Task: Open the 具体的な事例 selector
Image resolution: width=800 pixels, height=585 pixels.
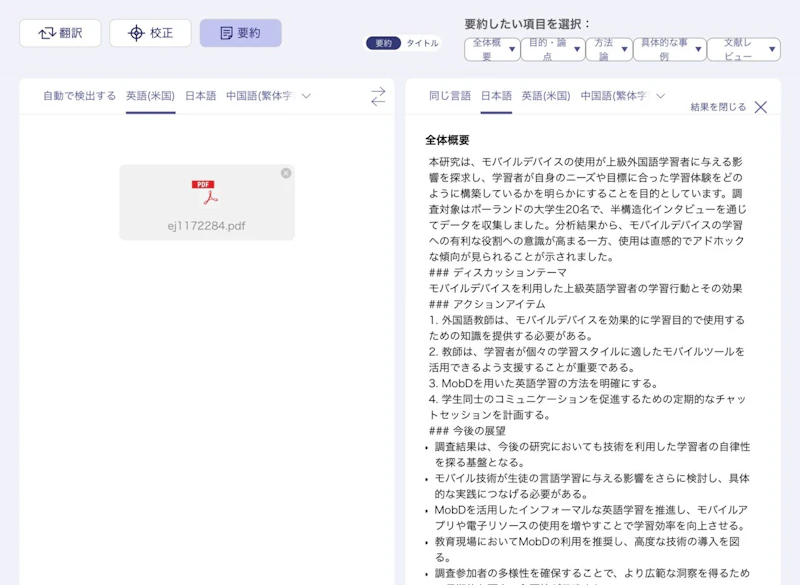Action: click(668, 48)
